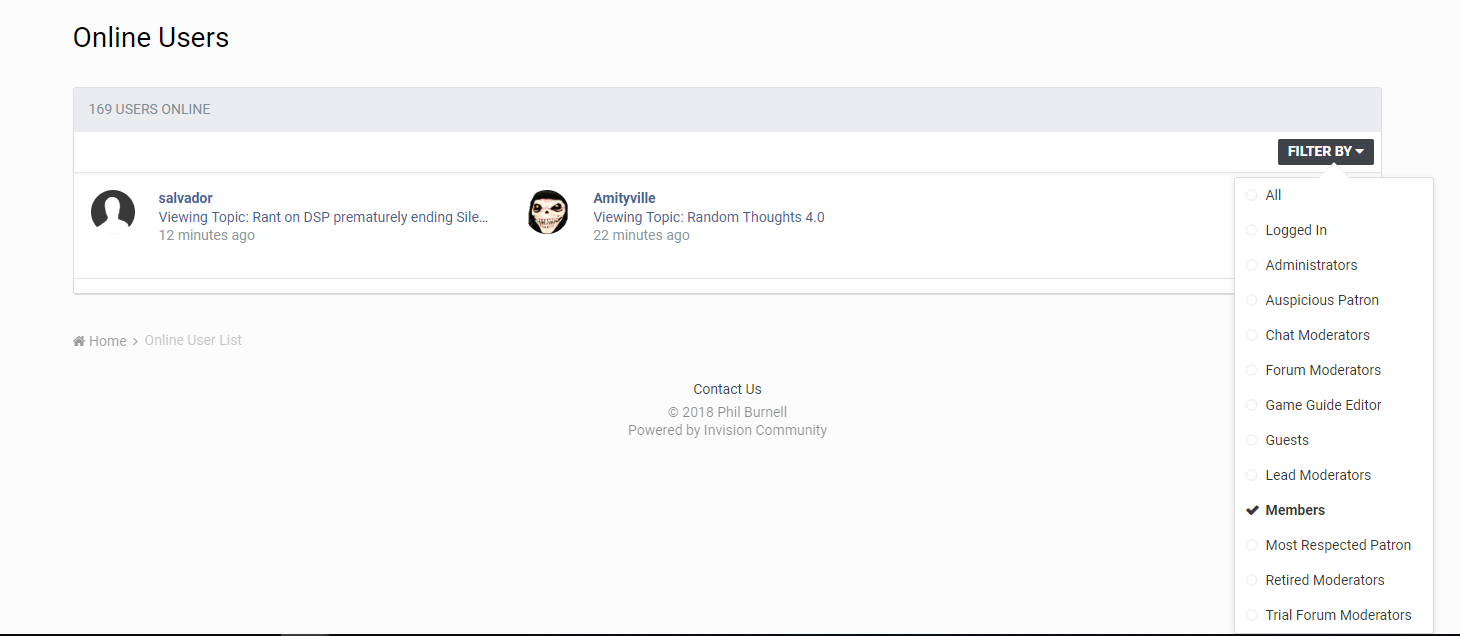Open the Rant on DSP topic link
This screenshot has width=1460, height=636.
[x=323, y=217]
